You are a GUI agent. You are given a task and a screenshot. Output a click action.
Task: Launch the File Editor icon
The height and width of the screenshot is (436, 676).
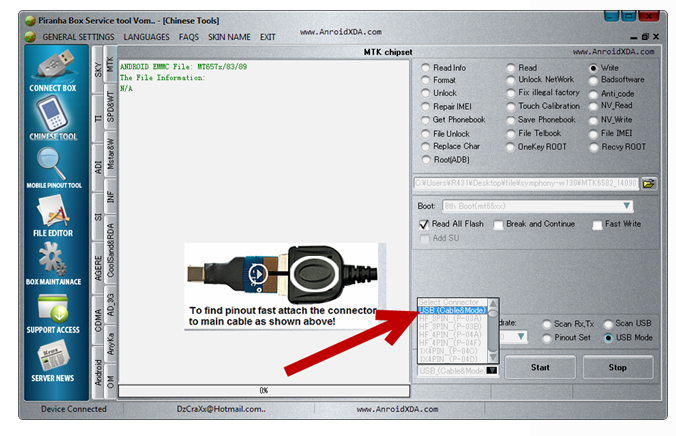tap(53, 210)
